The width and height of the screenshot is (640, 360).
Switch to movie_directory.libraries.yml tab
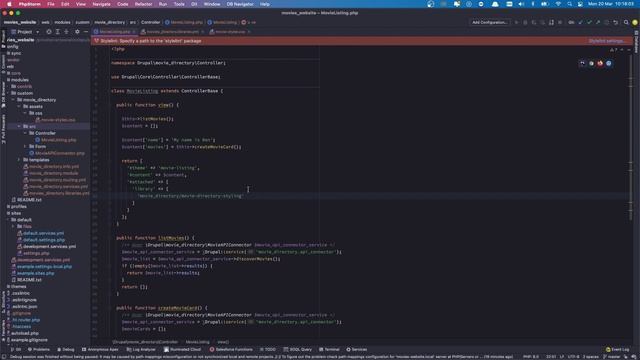pyautogui.click(x=172, y=31)
